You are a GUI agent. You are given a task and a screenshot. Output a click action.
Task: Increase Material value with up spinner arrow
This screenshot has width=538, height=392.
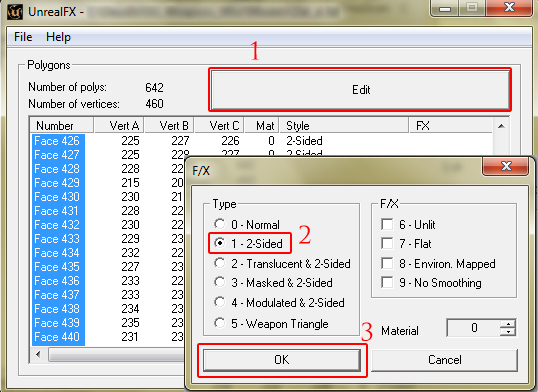[x=508, y=323]
